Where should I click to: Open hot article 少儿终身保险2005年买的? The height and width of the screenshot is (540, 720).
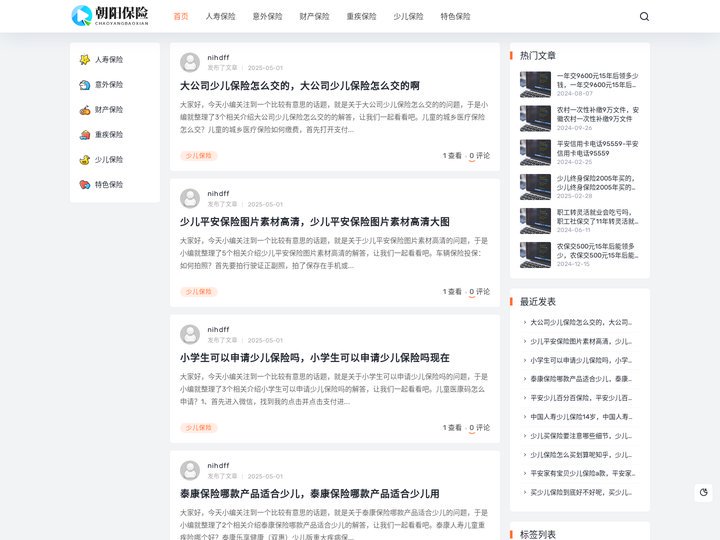[596, 182]
